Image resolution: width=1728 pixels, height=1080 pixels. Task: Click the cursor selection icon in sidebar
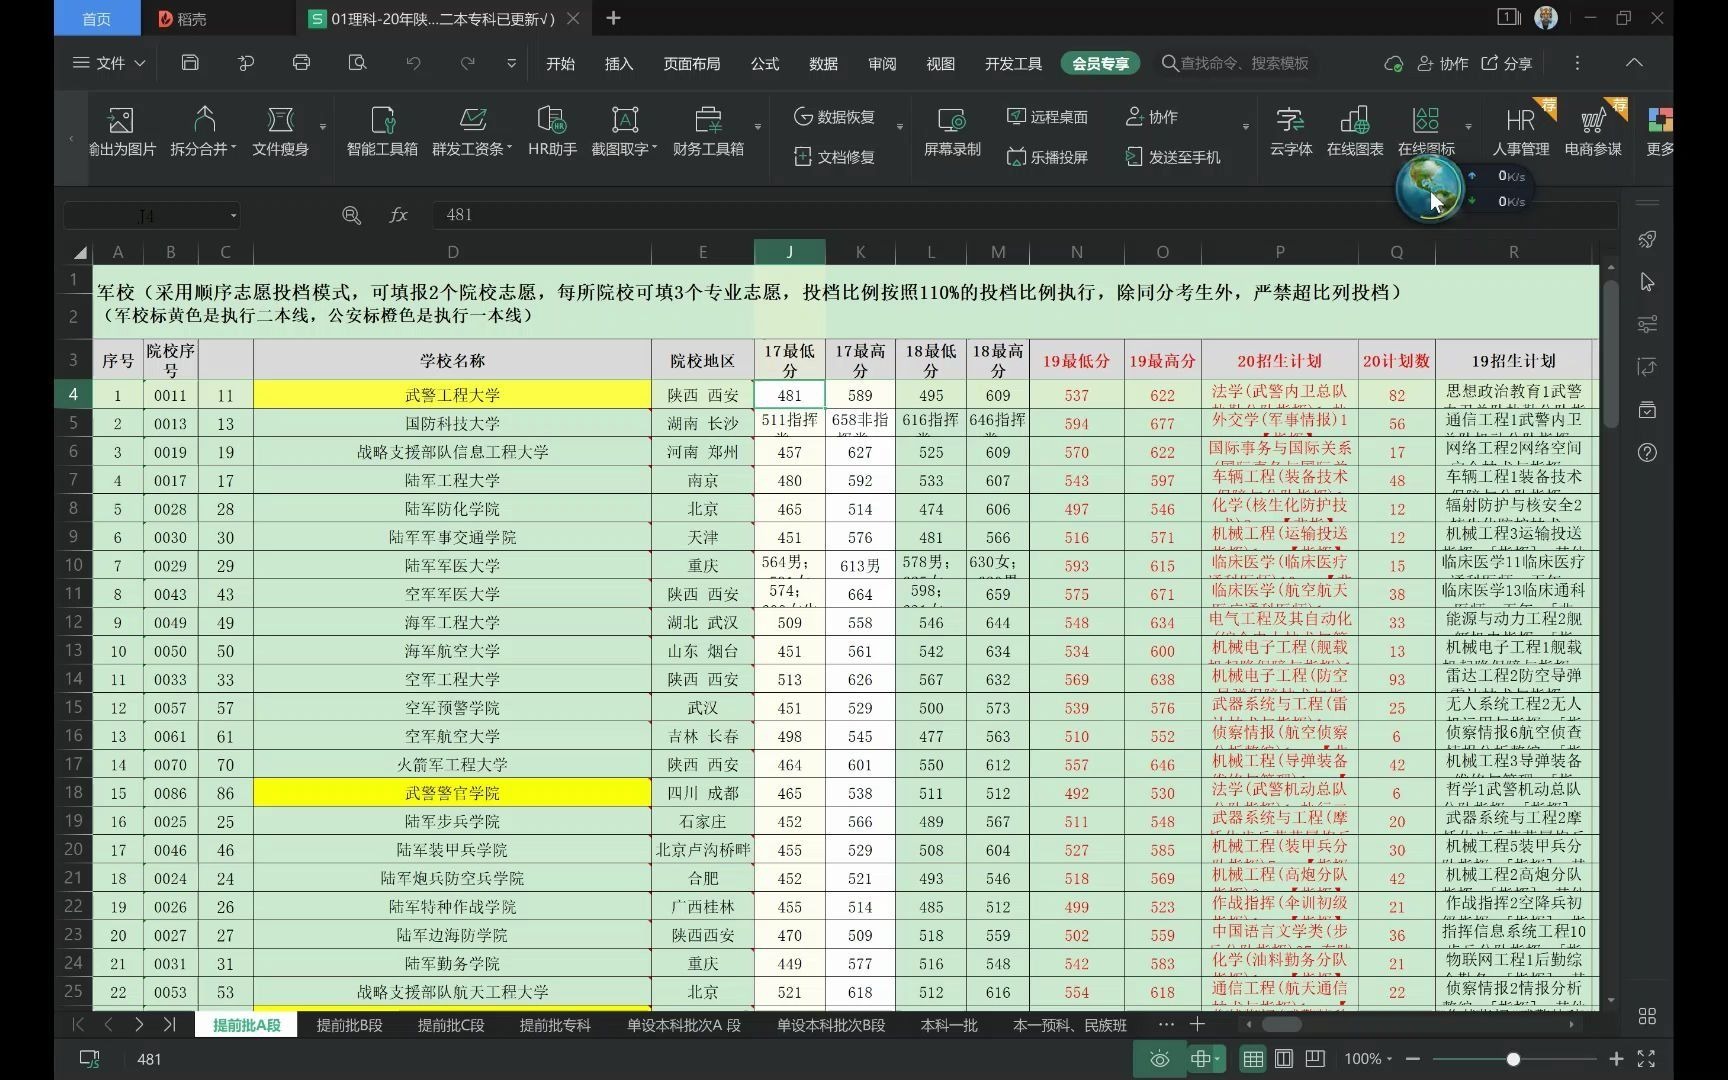(1648, 282)
